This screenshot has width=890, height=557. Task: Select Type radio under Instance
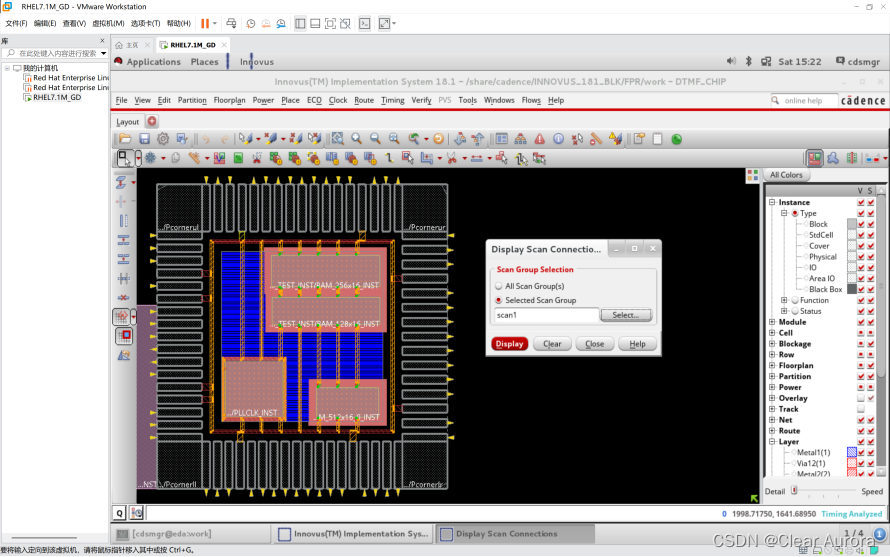(795, 213)
